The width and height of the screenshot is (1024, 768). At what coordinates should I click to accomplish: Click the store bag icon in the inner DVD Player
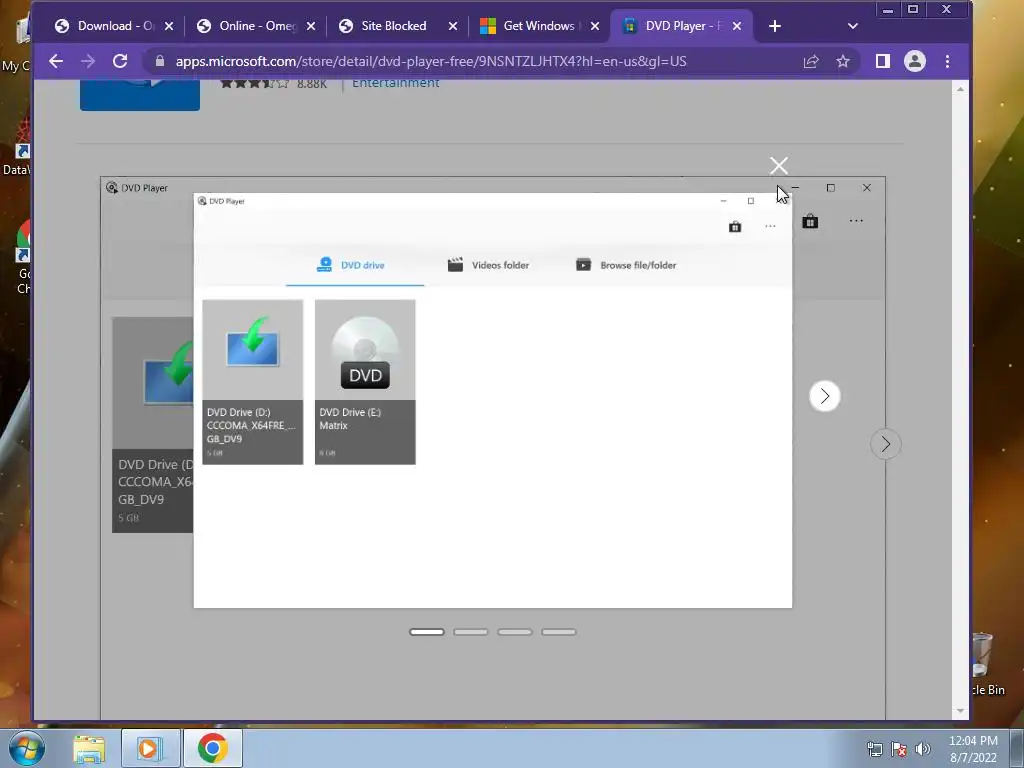[735, 227]
